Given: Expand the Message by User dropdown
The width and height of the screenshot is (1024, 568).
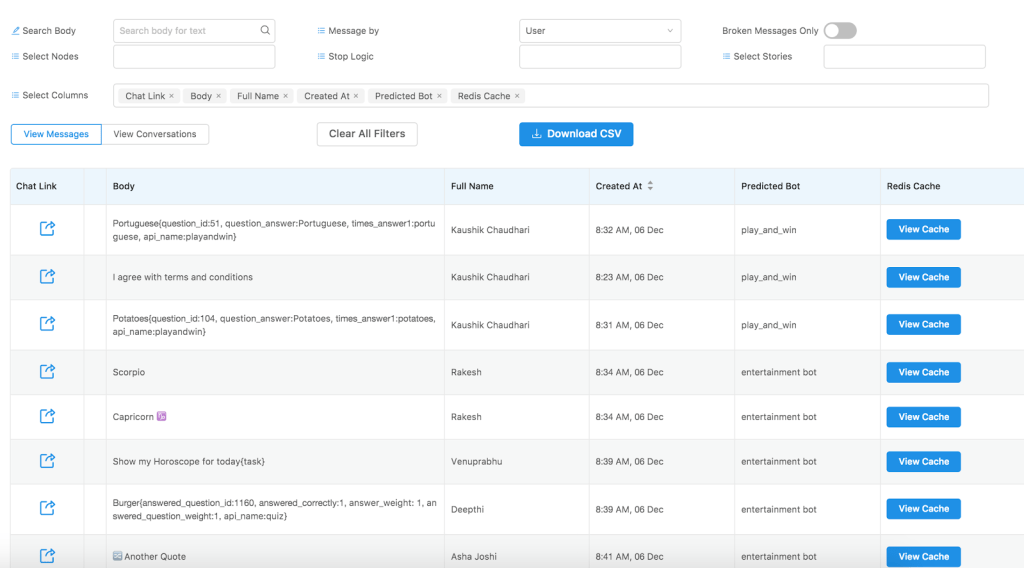Looking at the screenshot, I should pos(600,31).
